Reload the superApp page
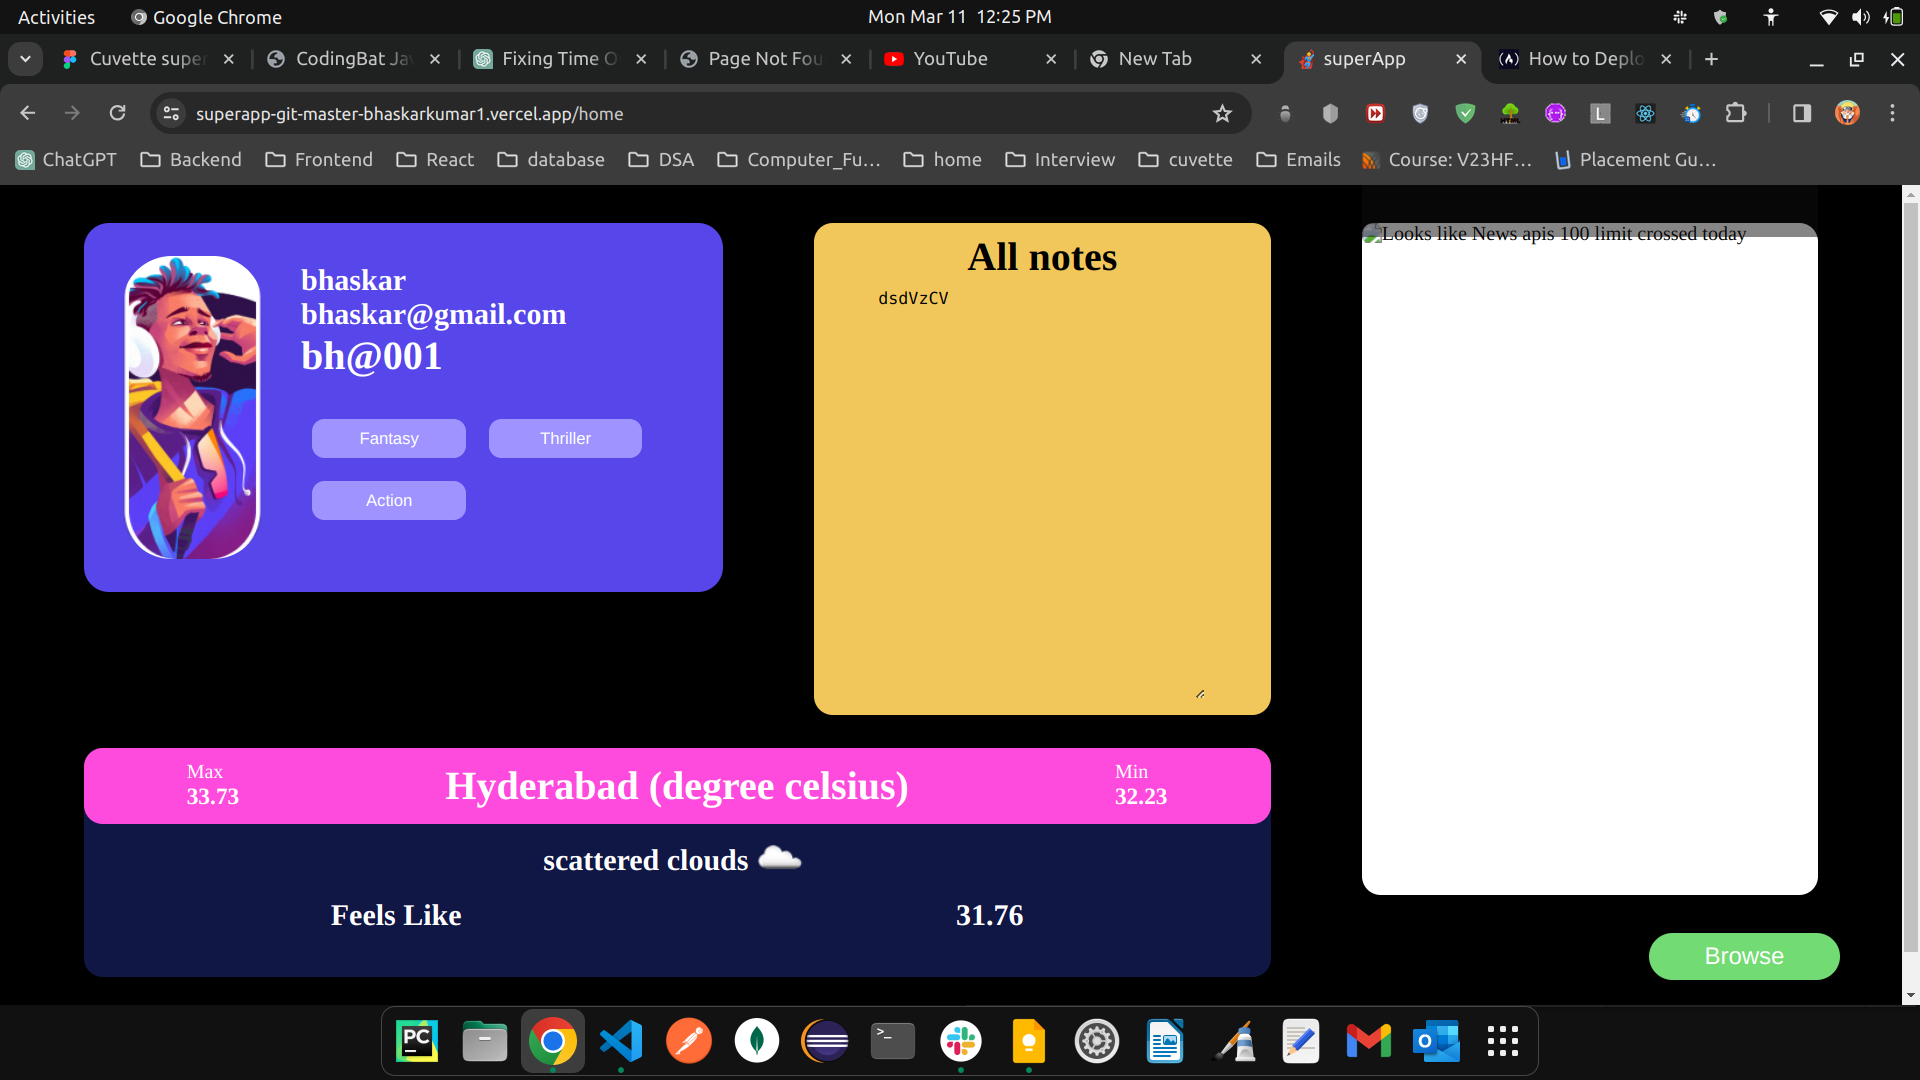Screen dimensions: 1920x1080 point(117,113)
